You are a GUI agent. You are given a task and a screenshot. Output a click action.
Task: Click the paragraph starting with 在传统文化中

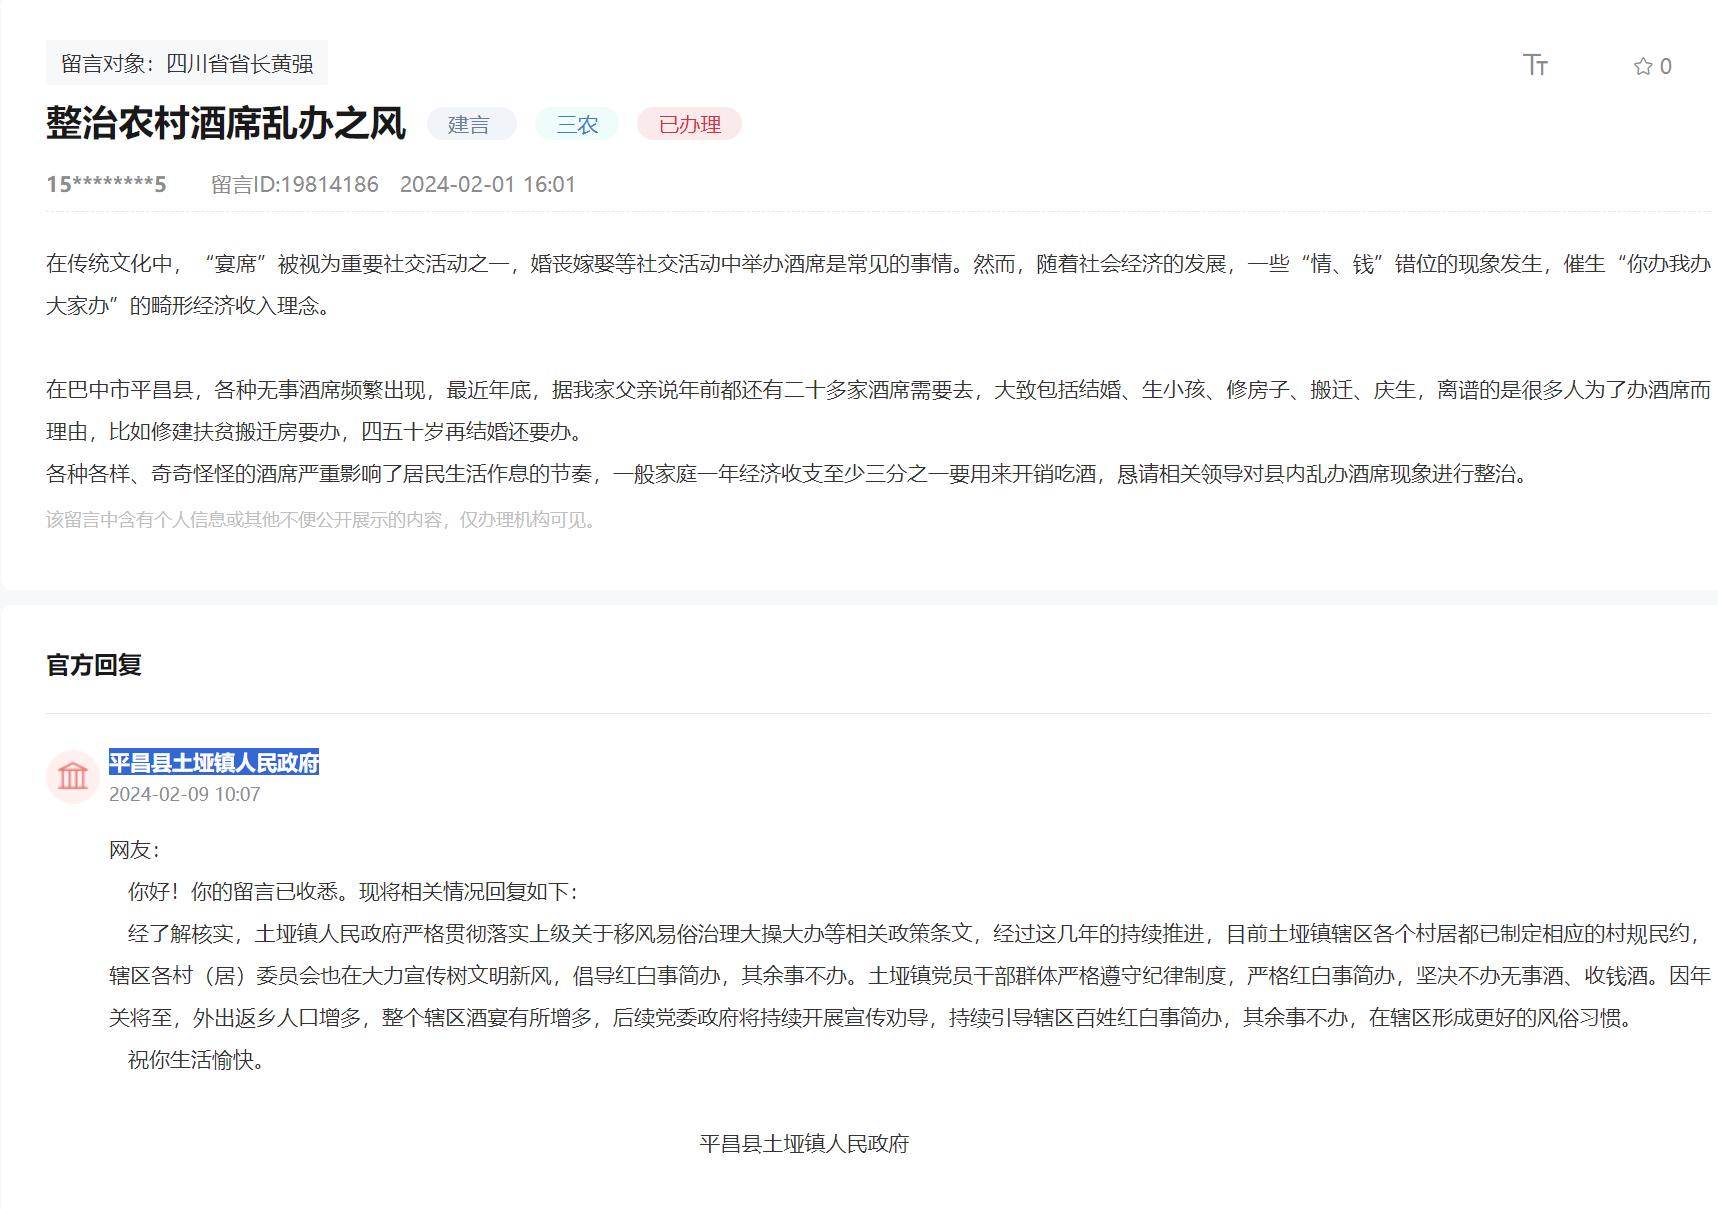pos(877,284)
